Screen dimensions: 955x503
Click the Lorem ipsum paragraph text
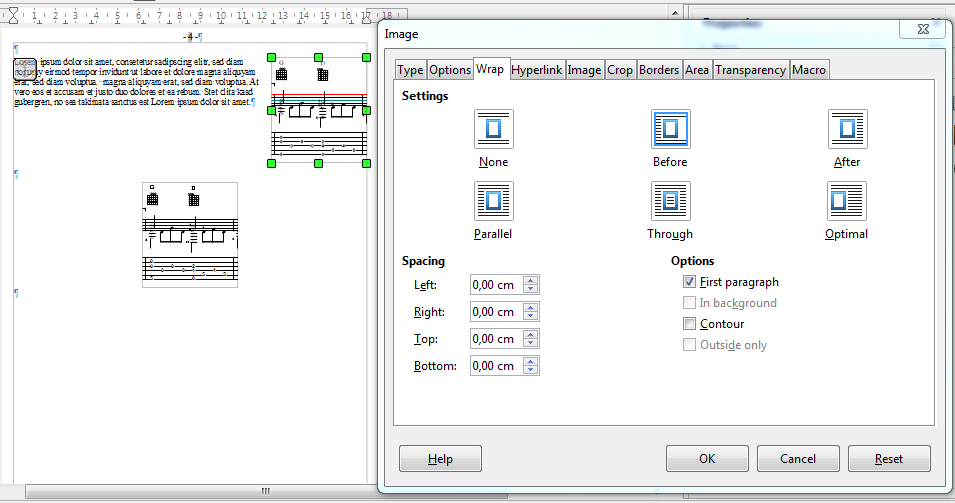pos(136,82)
